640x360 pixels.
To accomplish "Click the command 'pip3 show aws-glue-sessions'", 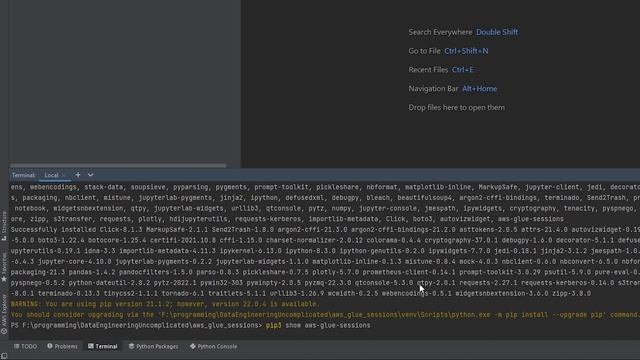I will tap(318, 325).
